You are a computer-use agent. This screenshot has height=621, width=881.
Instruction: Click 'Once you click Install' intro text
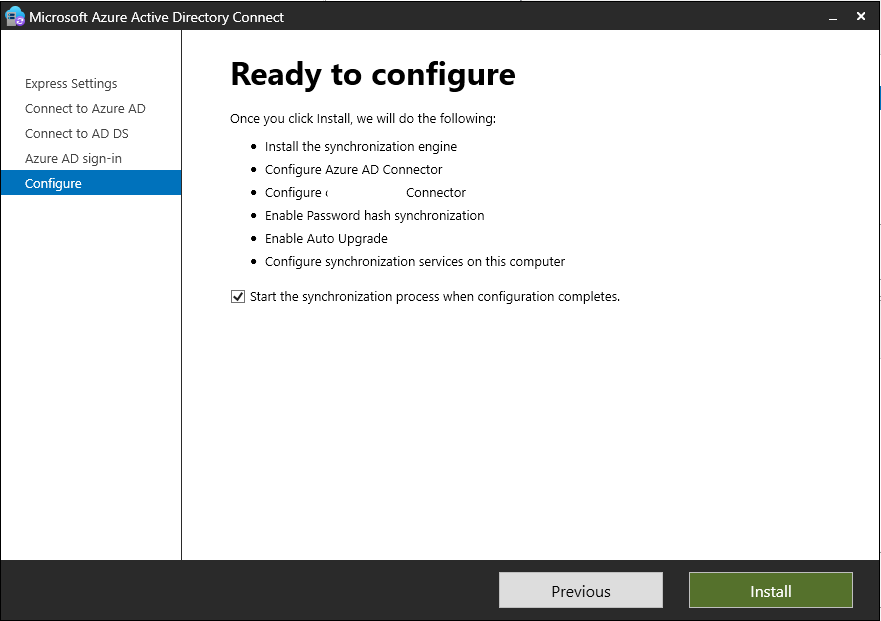[363, 119]
